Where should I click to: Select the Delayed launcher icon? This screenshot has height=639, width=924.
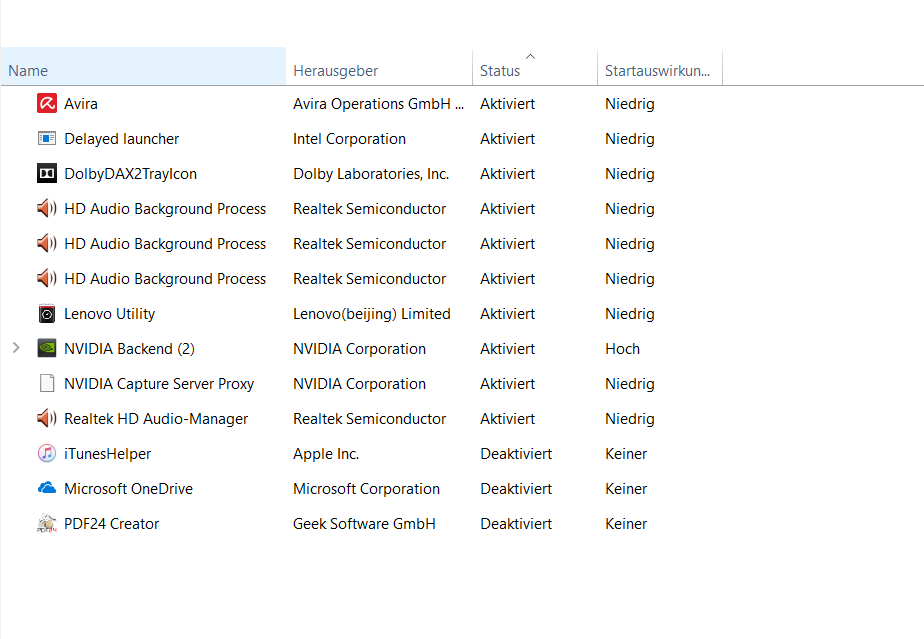tap(47, 138)
